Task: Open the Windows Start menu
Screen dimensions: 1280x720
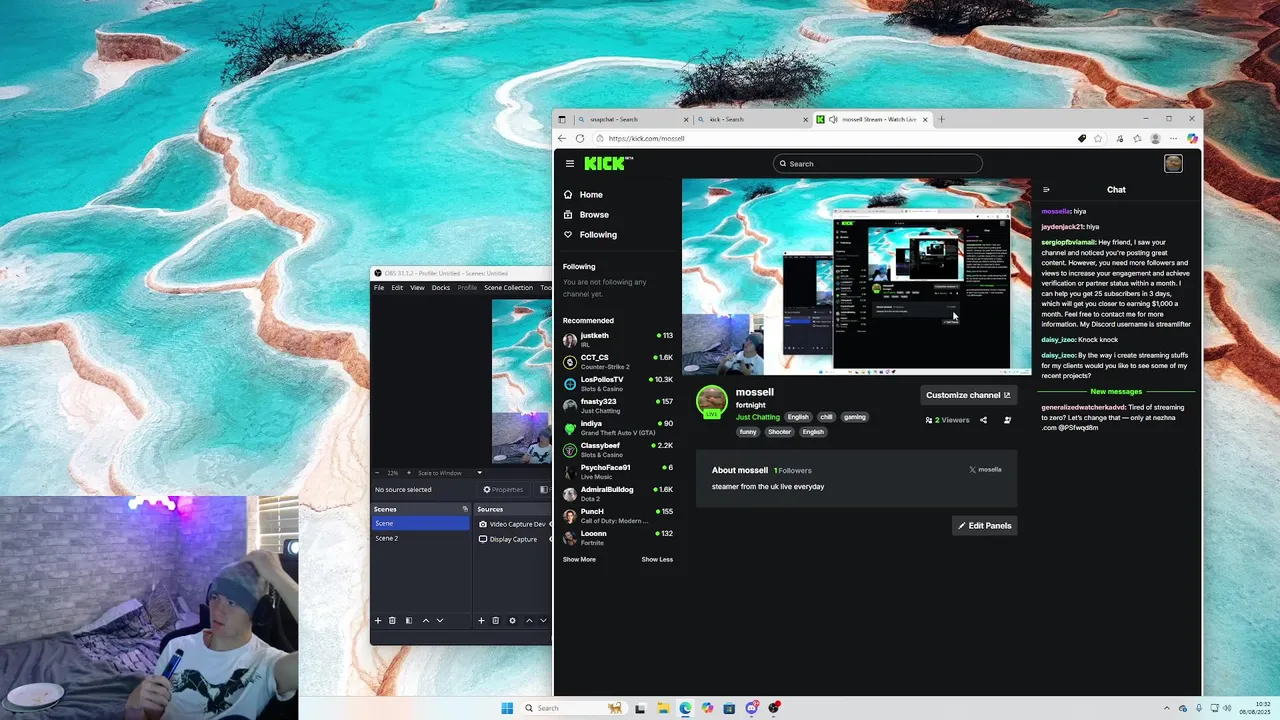Action: (x=507, y=708)
